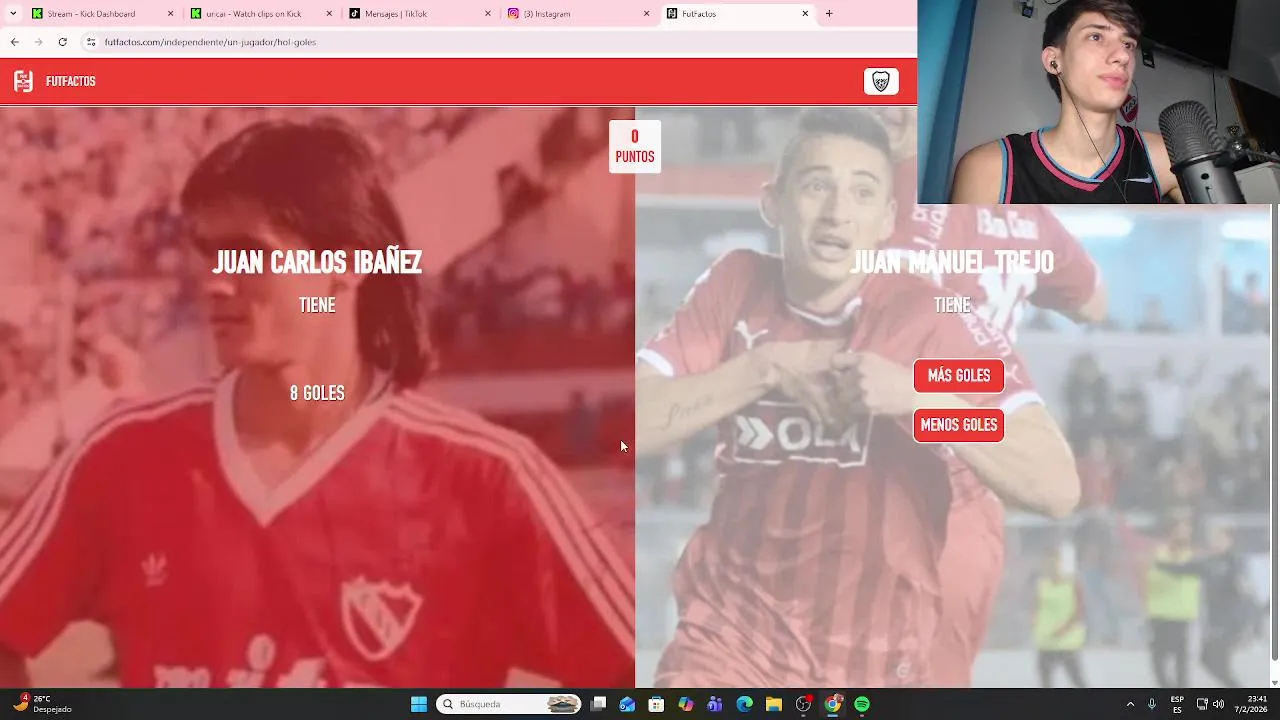Viewport: 1280px width, 720px height.
Task: Switch to the urical - Watch clips on Kick tab
Action: pyautogui.click(x=260, y=14)
